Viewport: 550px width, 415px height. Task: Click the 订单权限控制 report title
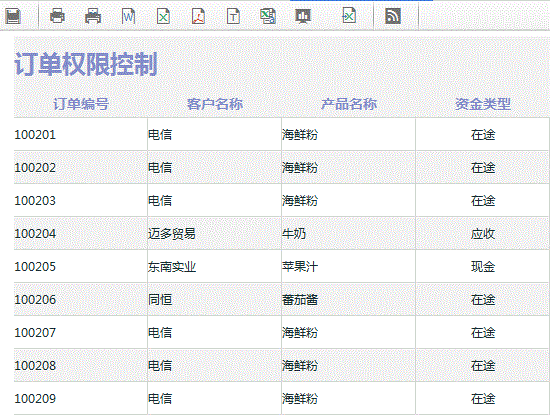(x=86, y=64)
